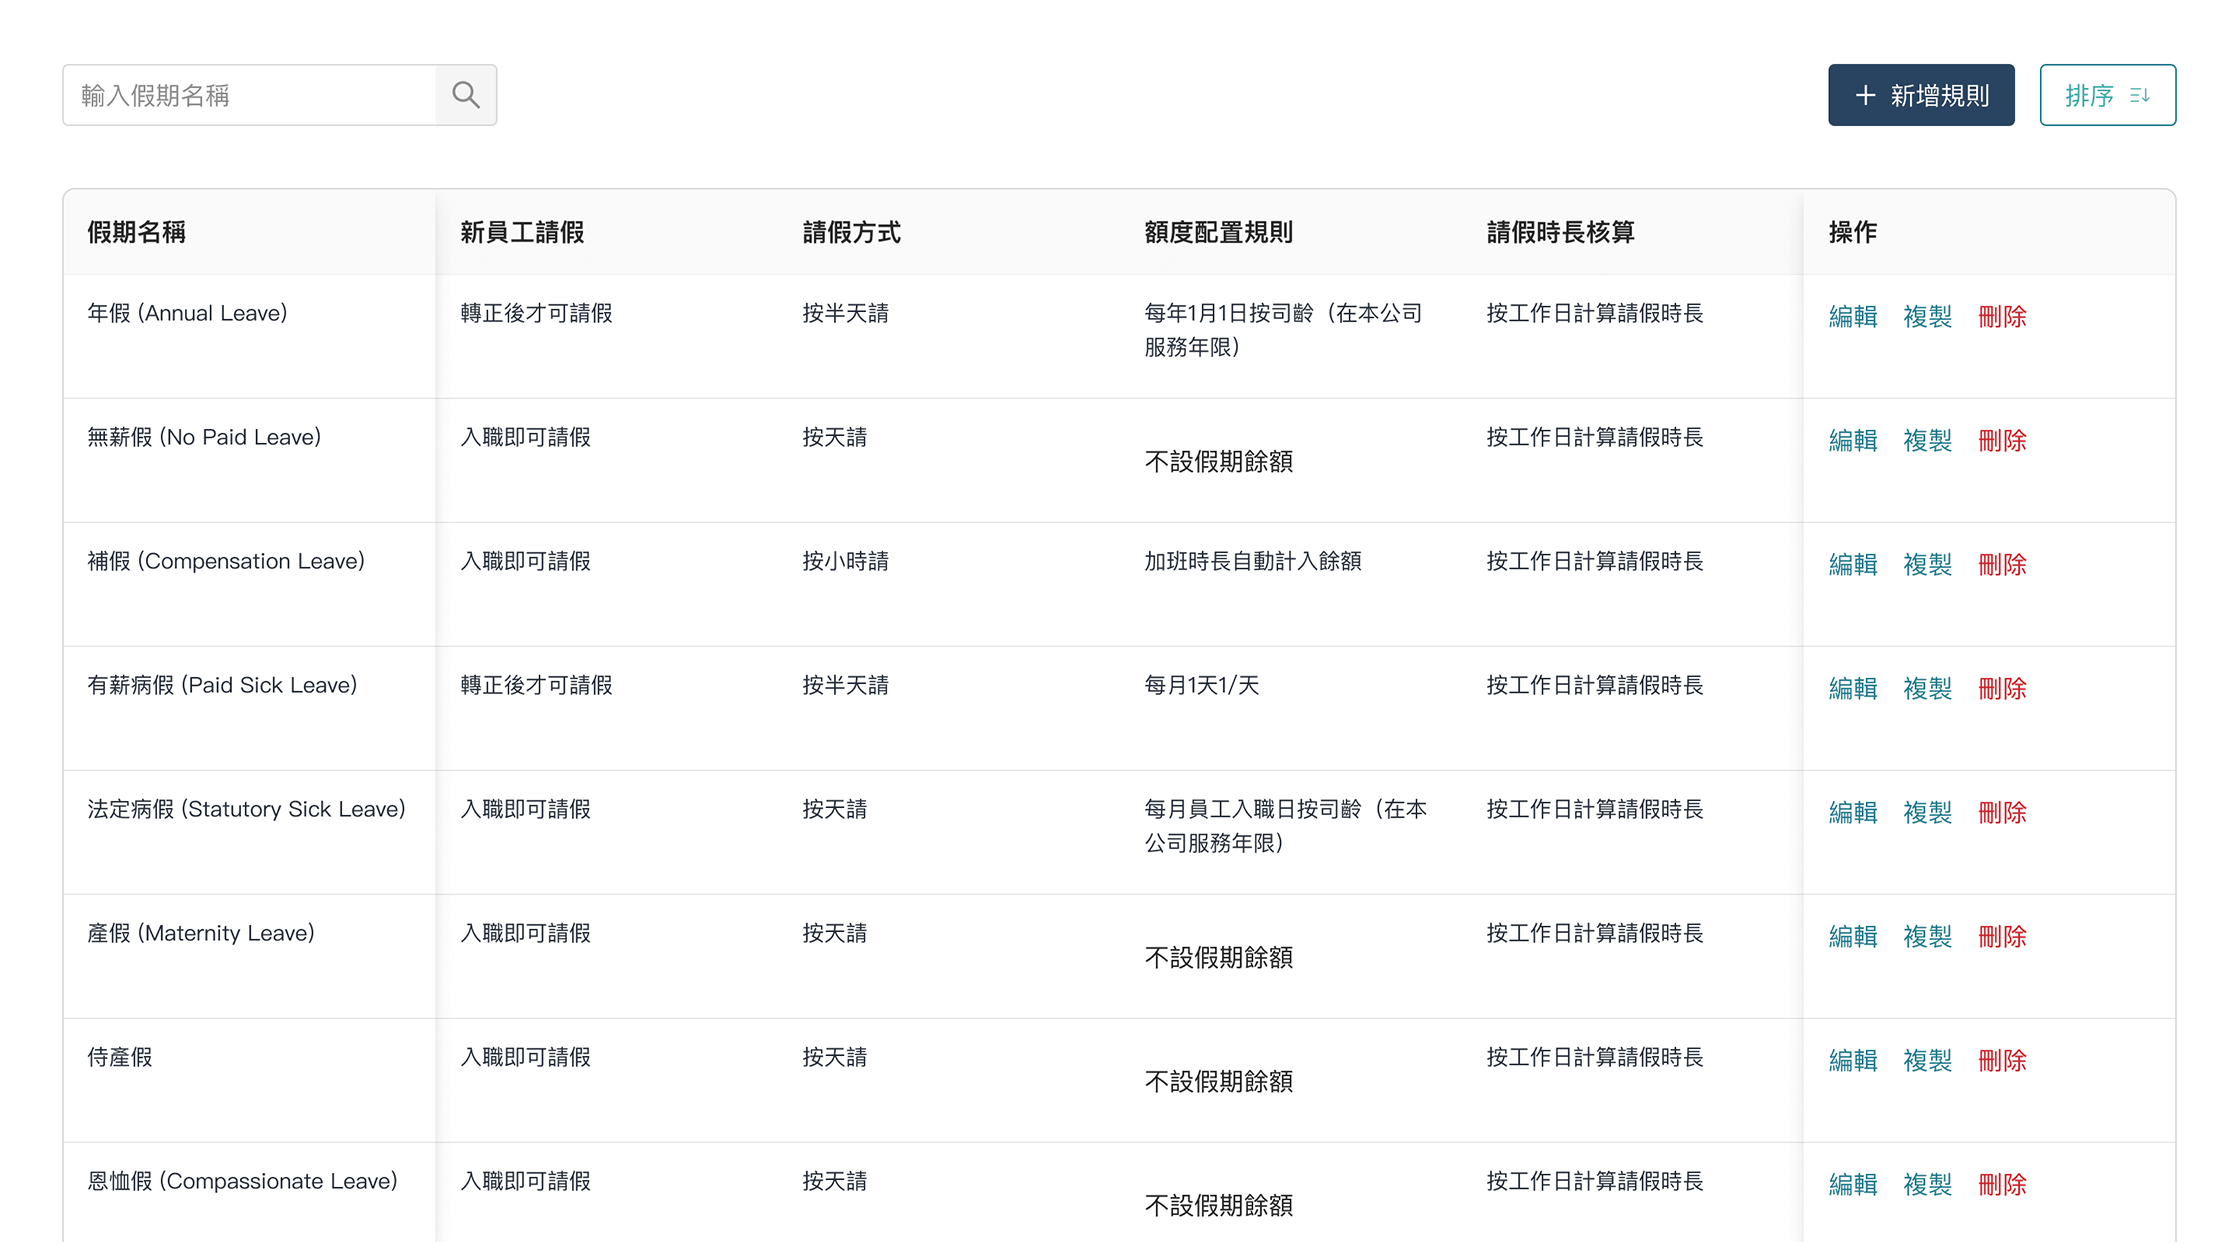Viewport: 2239px width, 1244px height.
Task: Edit the 恩恤假 (Compassionate Leave) rule
Action: 1852,1184
